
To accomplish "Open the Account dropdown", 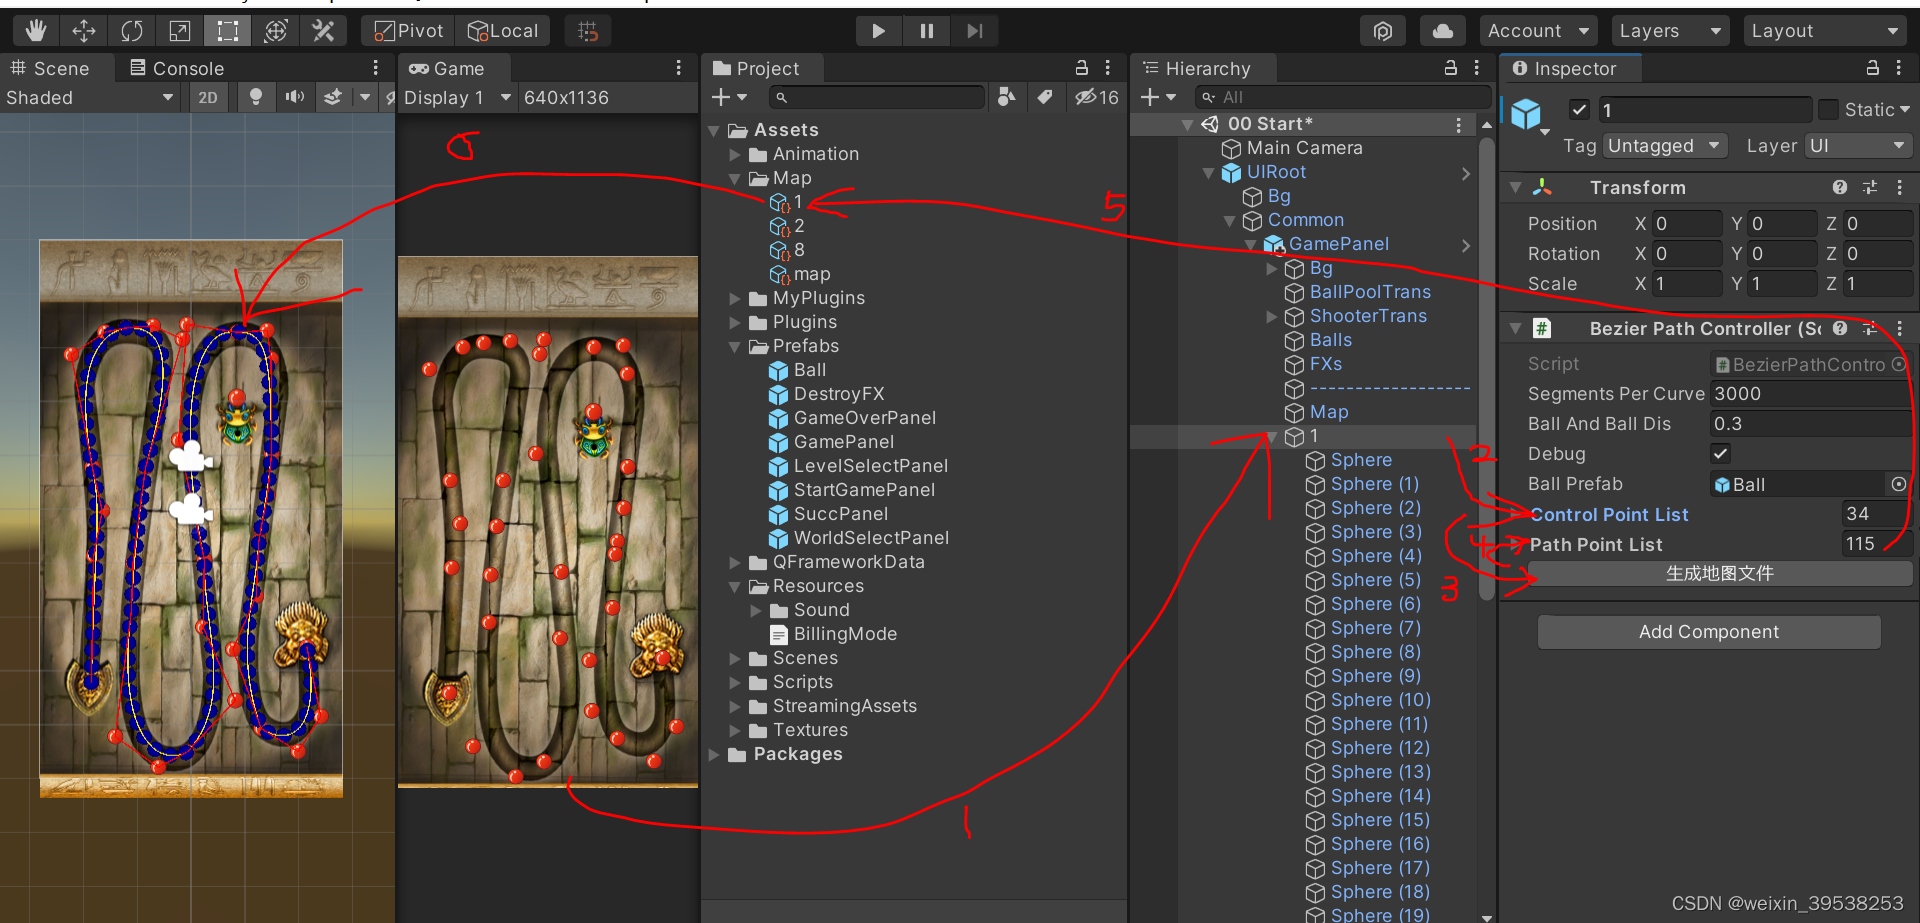I will pyautogui.click(x=1538, y=31).
